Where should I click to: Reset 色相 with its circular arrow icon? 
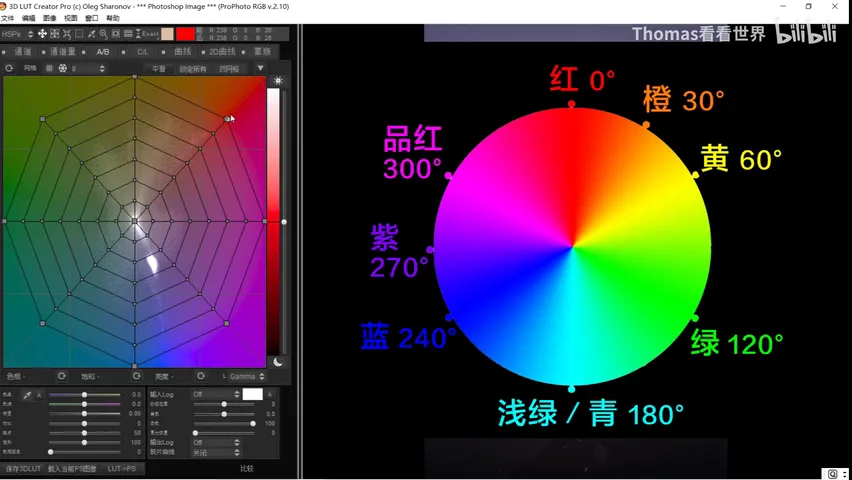(x=61, y=376)
